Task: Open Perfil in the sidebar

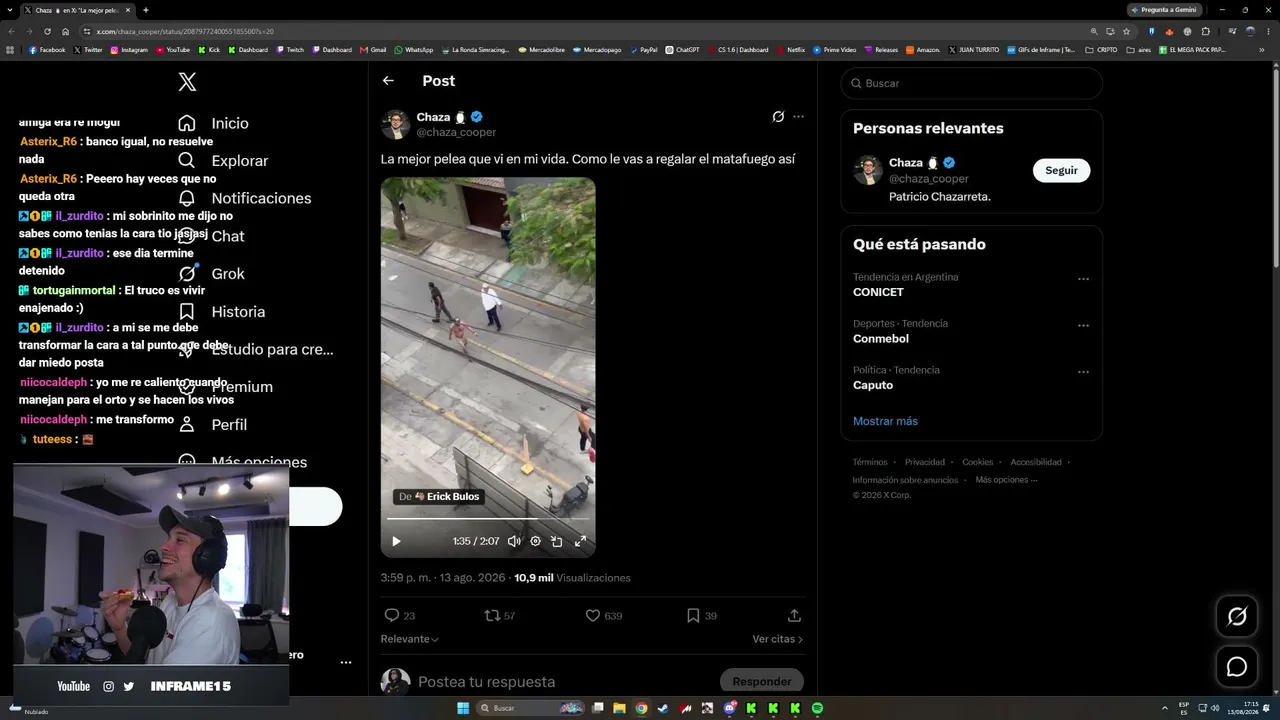Action: (x=212, y=424)
